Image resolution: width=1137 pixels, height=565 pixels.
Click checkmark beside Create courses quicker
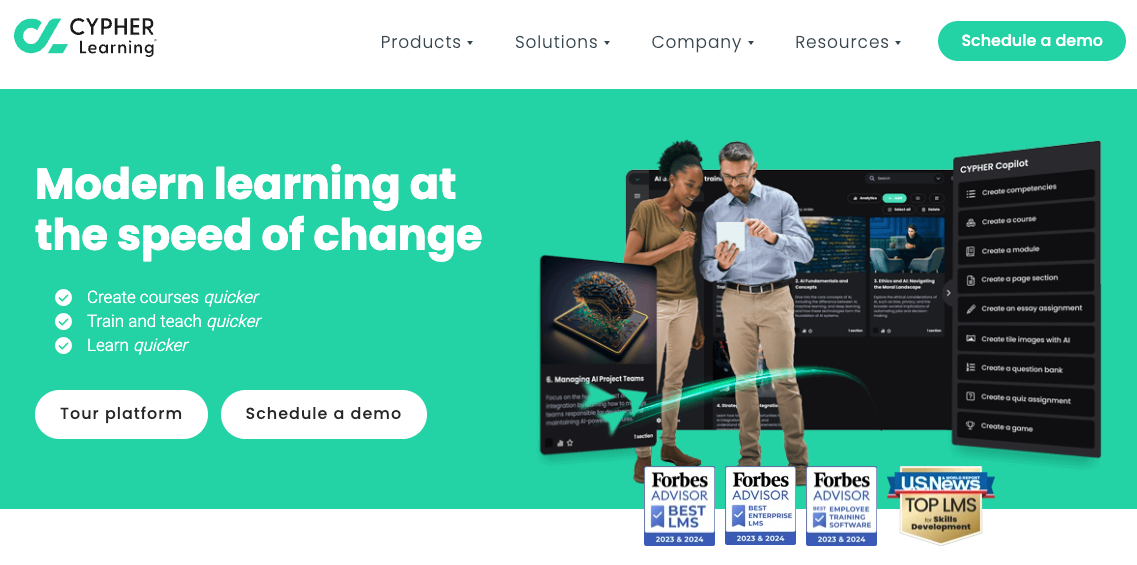[x=64, y=297]
